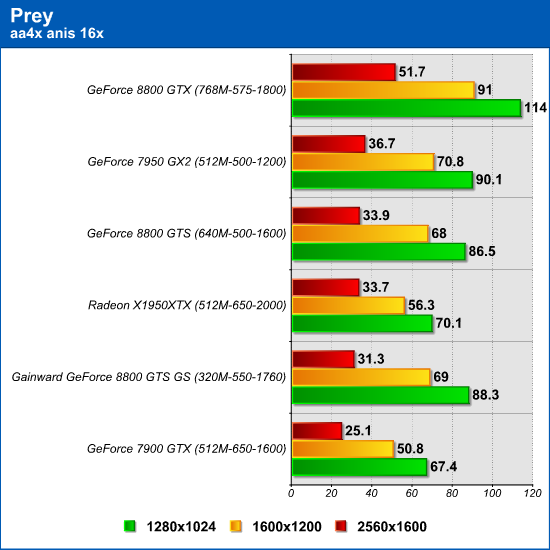Click the 51.7 value label
The image size is (550, 550).
click(x=412, y=72)
